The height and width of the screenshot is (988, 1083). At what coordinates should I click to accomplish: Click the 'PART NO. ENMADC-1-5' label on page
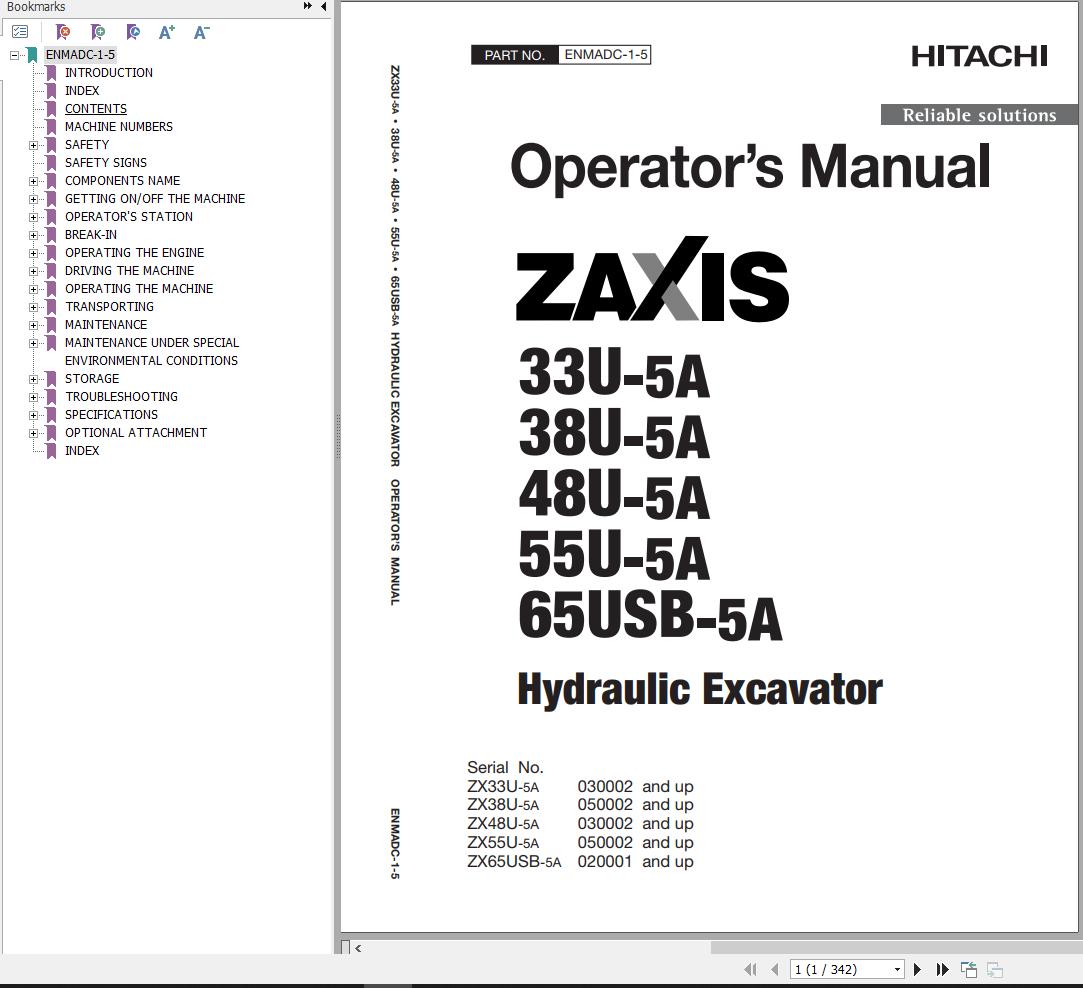[x=561, y=55]
